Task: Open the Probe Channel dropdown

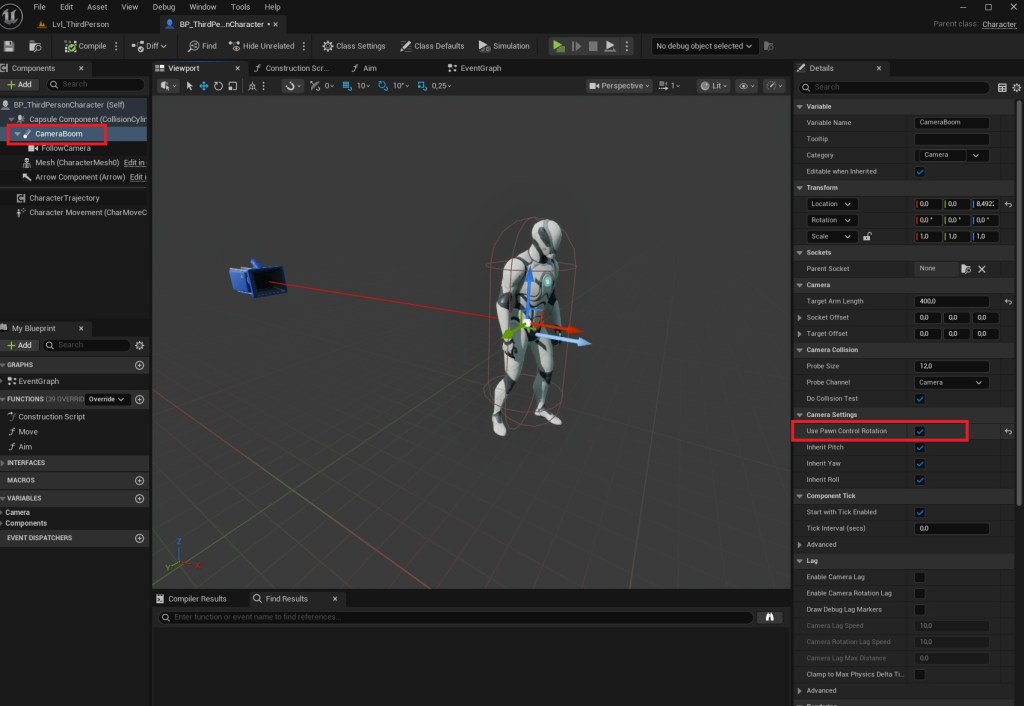Action: (x=951, y=382)
